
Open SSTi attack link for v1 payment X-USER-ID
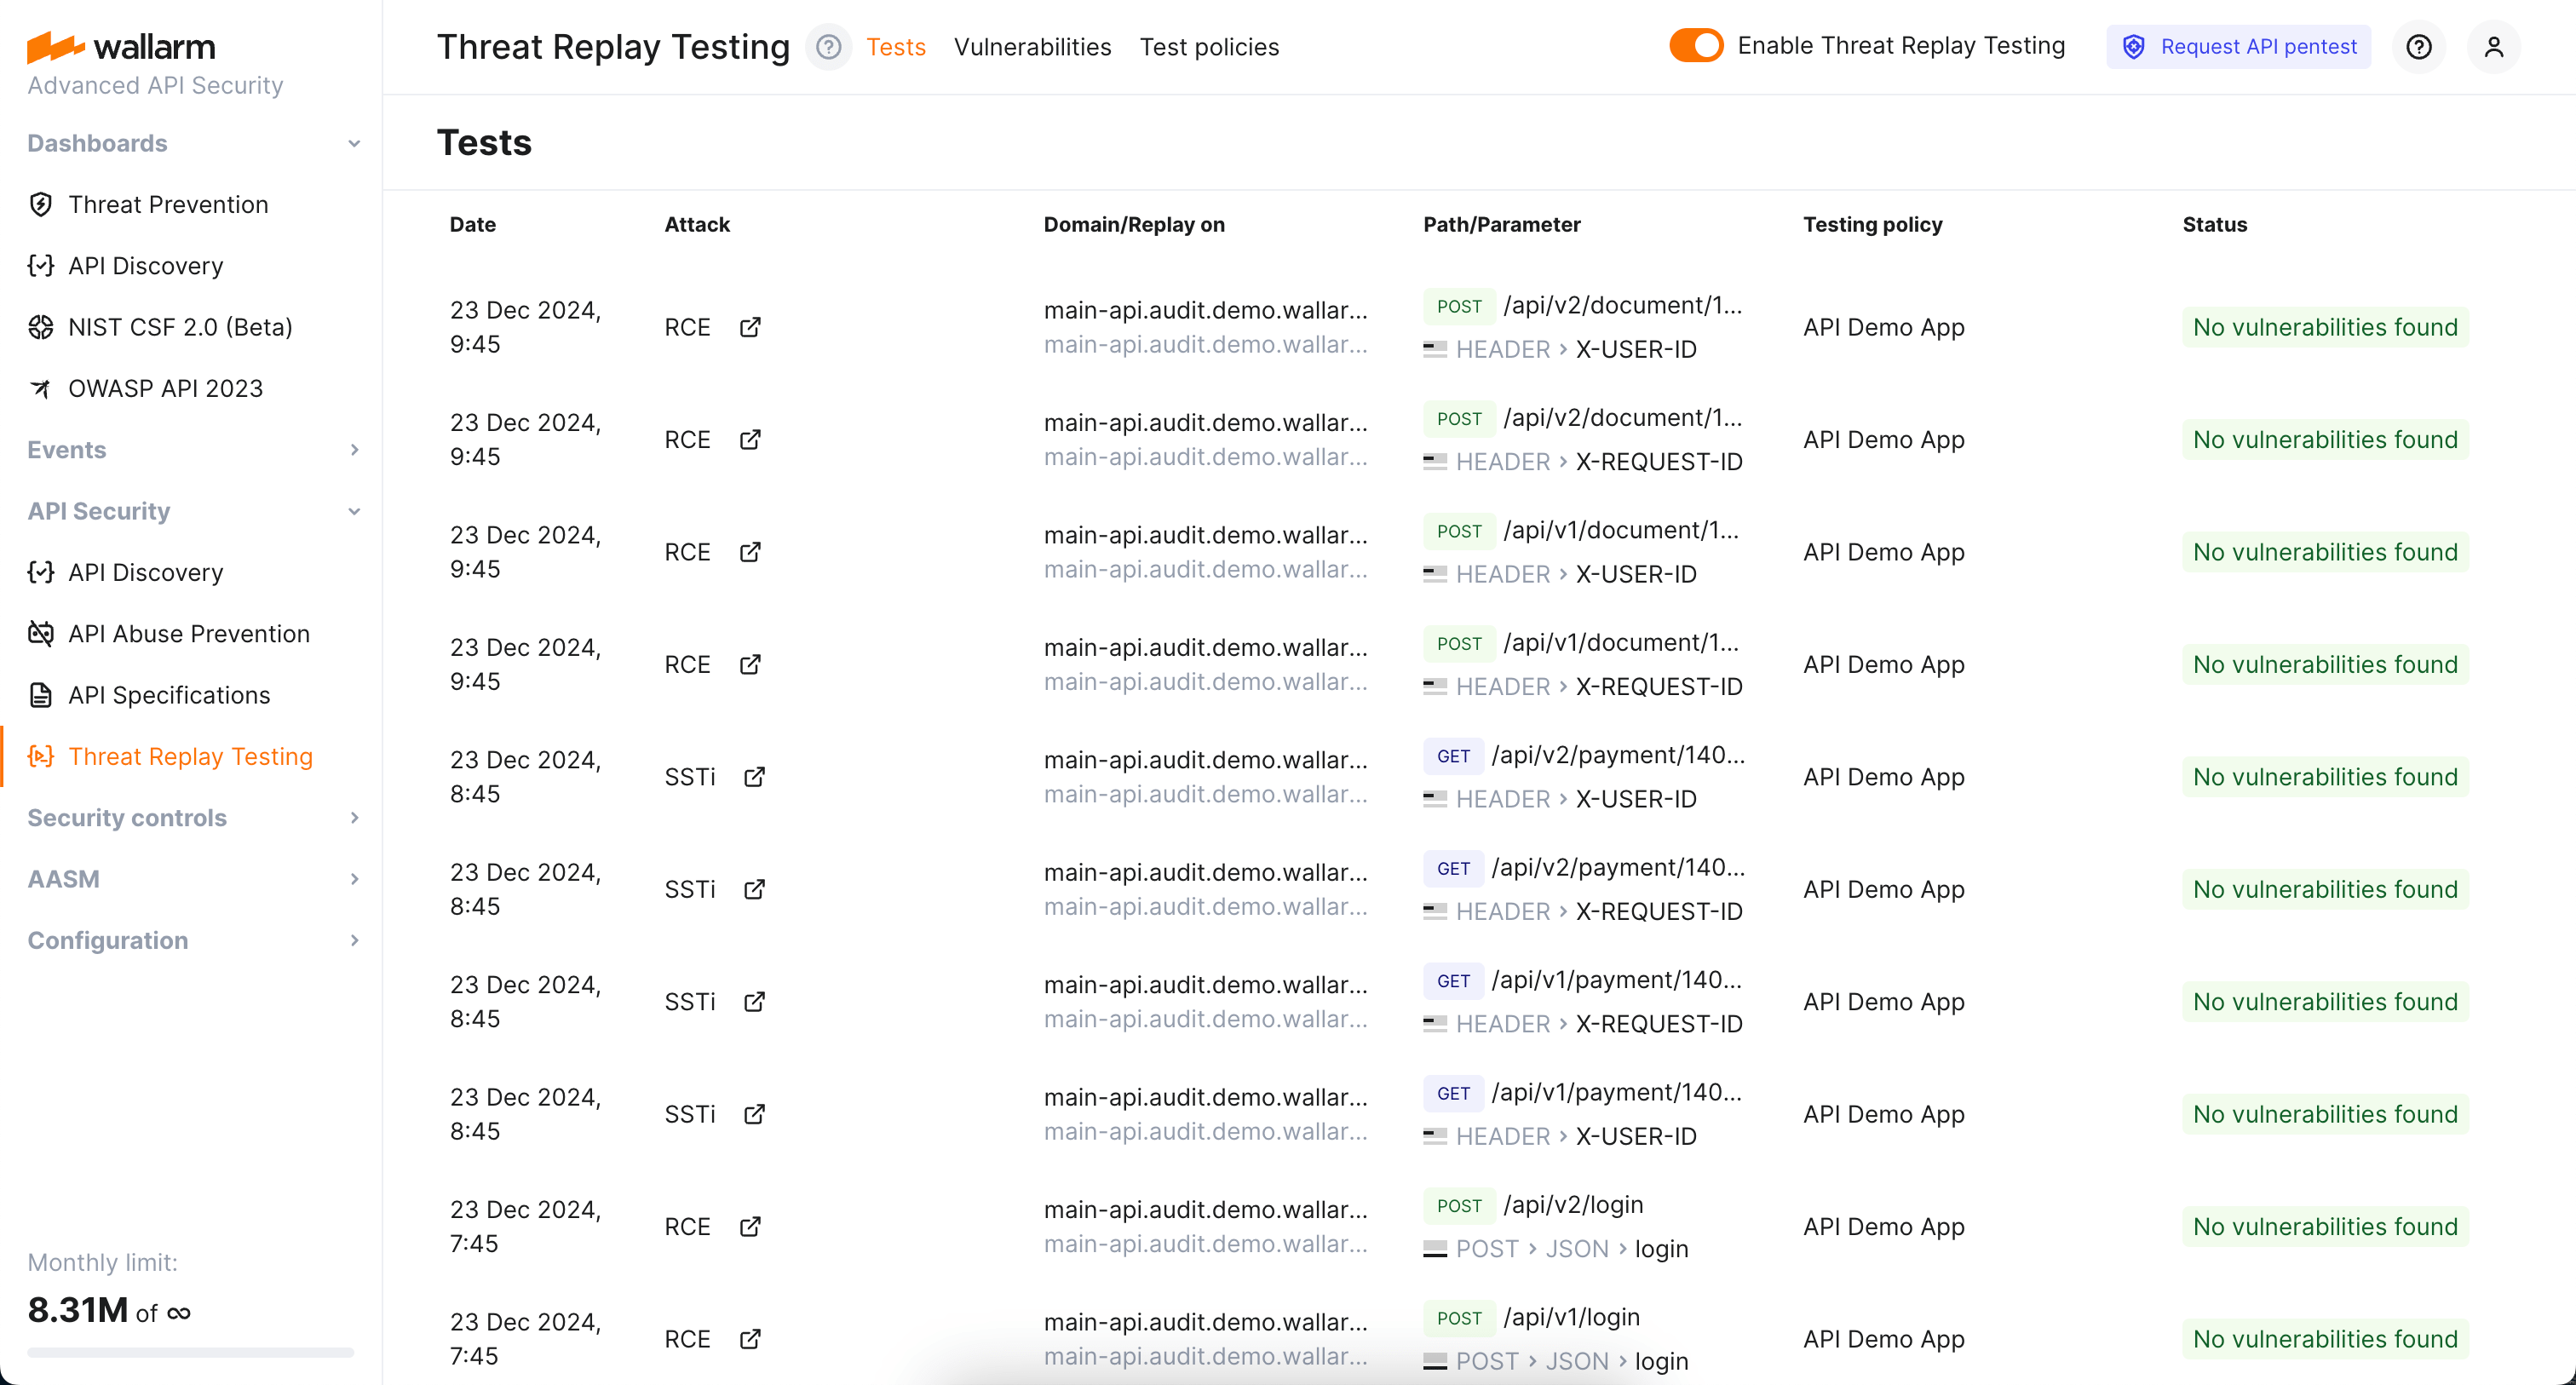(755, 1114)
